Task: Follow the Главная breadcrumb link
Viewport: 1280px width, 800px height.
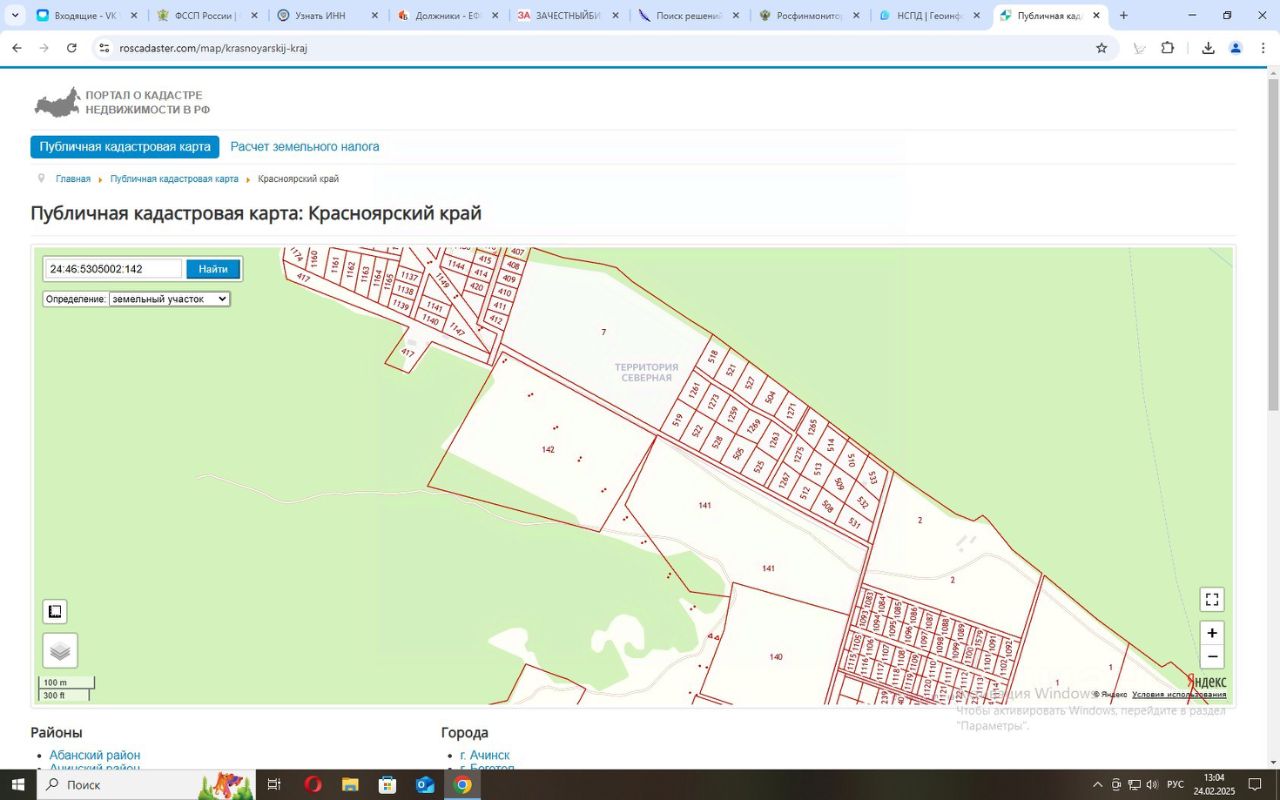Action: [x=73, y=179]
